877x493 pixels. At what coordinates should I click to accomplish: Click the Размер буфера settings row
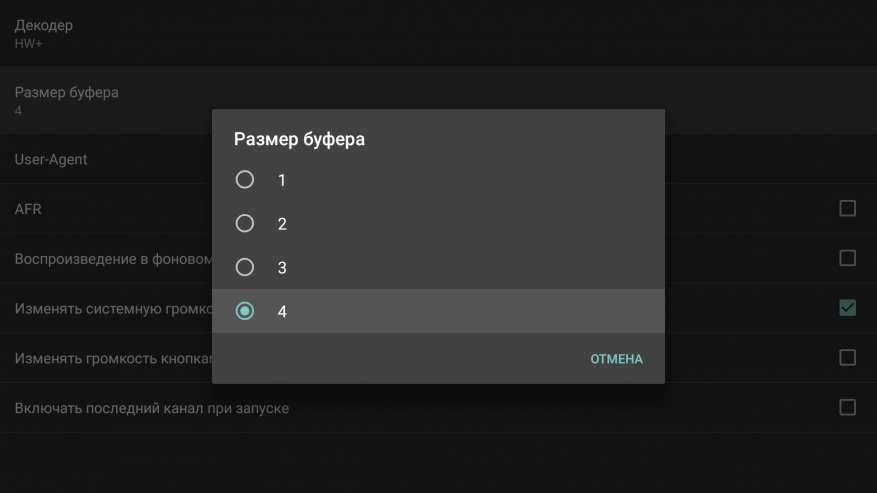(66, 92)
